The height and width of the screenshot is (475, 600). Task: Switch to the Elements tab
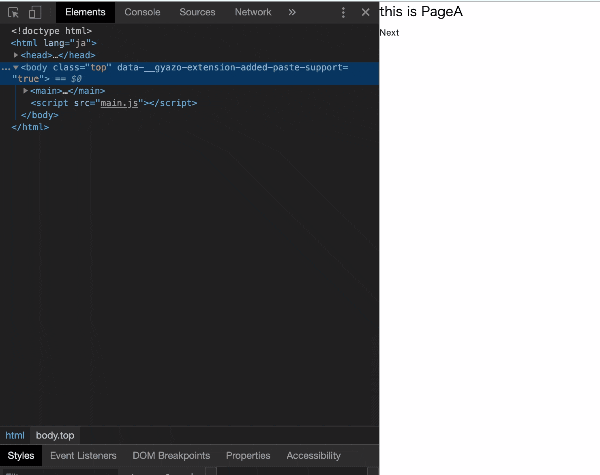tap(85, 12)
